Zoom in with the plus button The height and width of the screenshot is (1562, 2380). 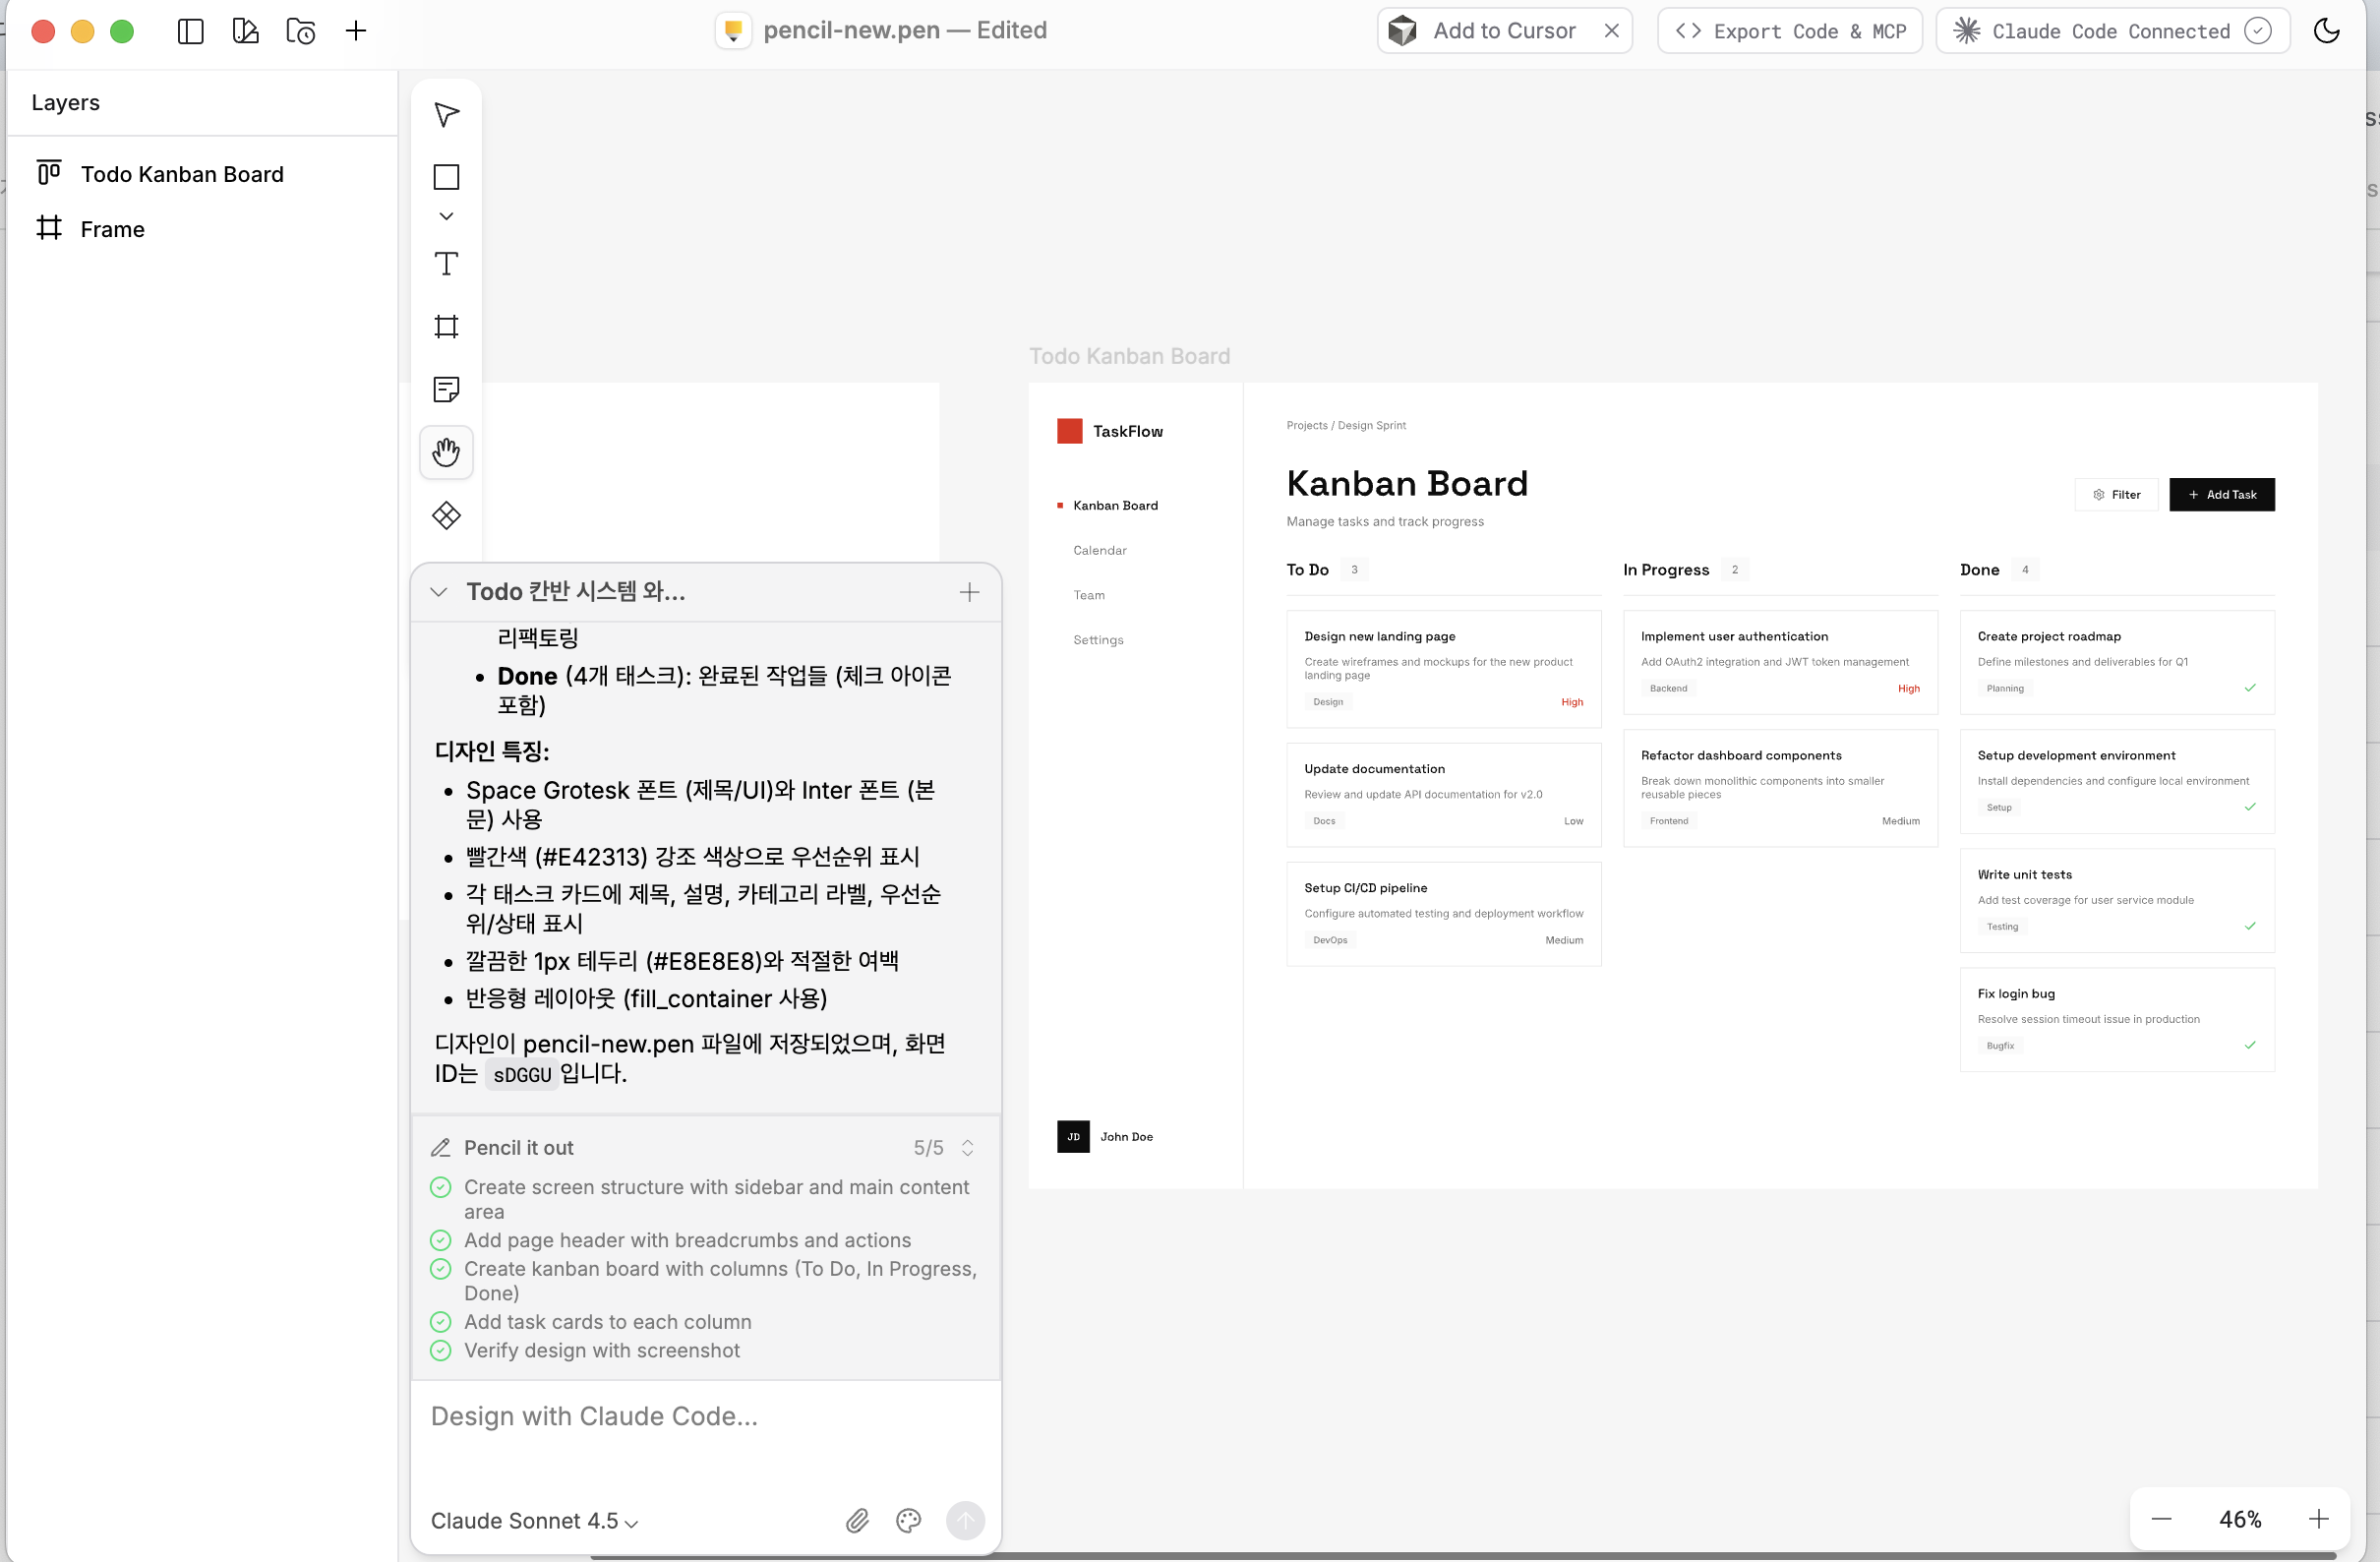tap(2318, 1519)
